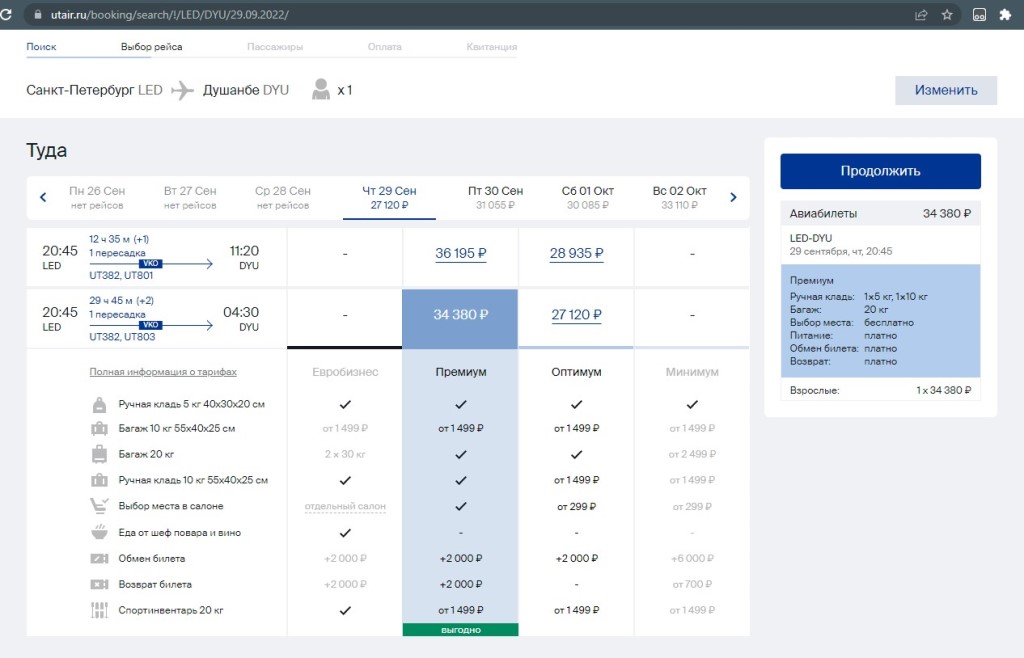Bookmark this page with the star icon
This screenshot has height=658, width=1024.
[x=947, y=15]
